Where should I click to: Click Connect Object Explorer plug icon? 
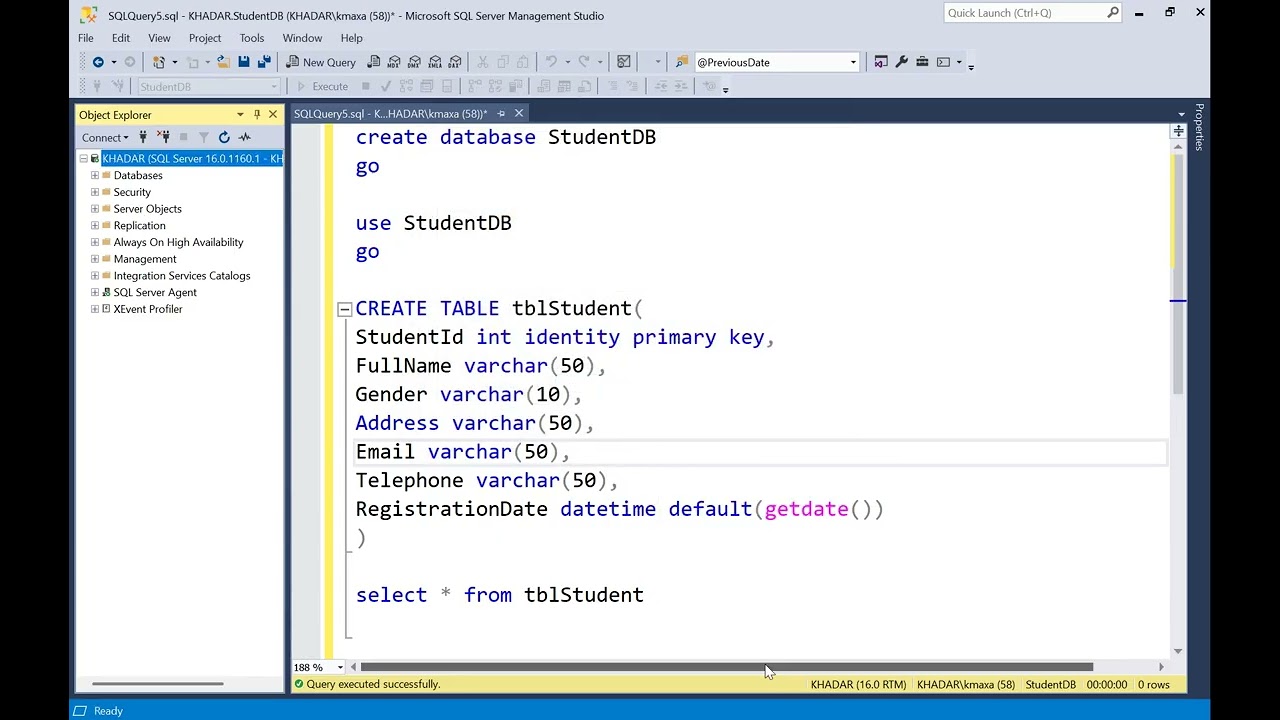[143, 137]
